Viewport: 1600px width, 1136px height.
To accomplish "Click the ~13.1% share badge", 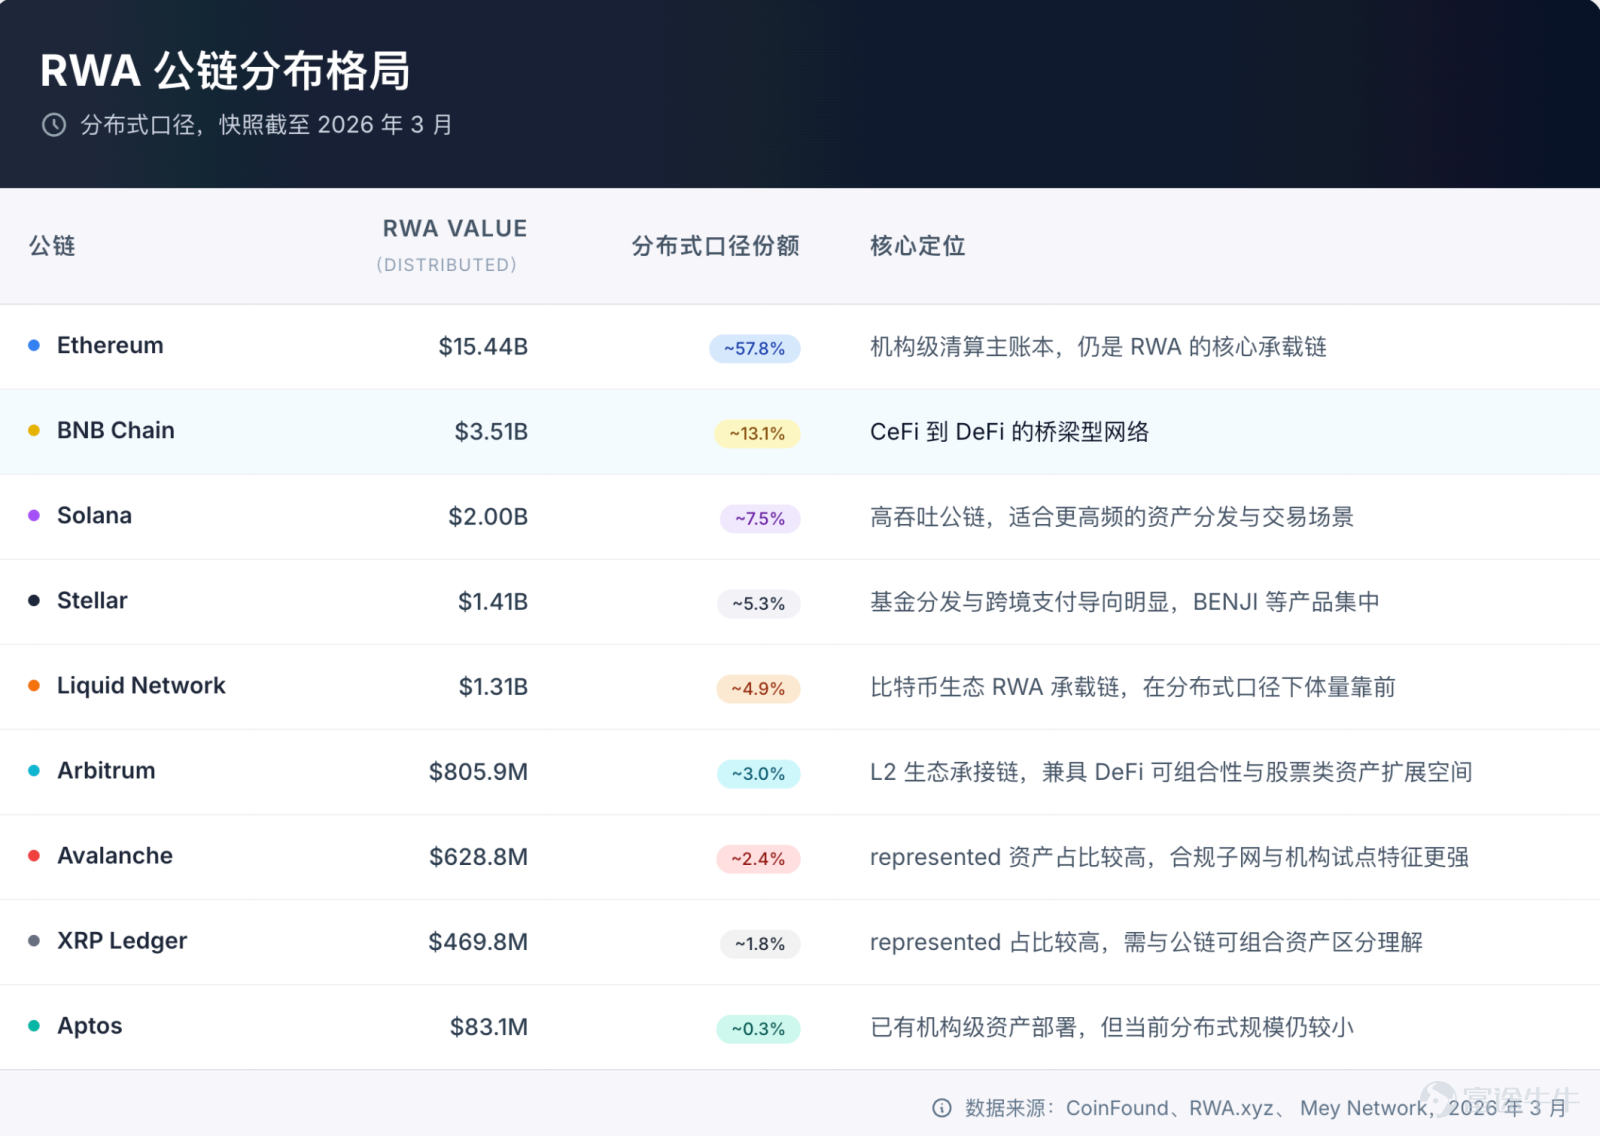I will click(x=757, y=434).
